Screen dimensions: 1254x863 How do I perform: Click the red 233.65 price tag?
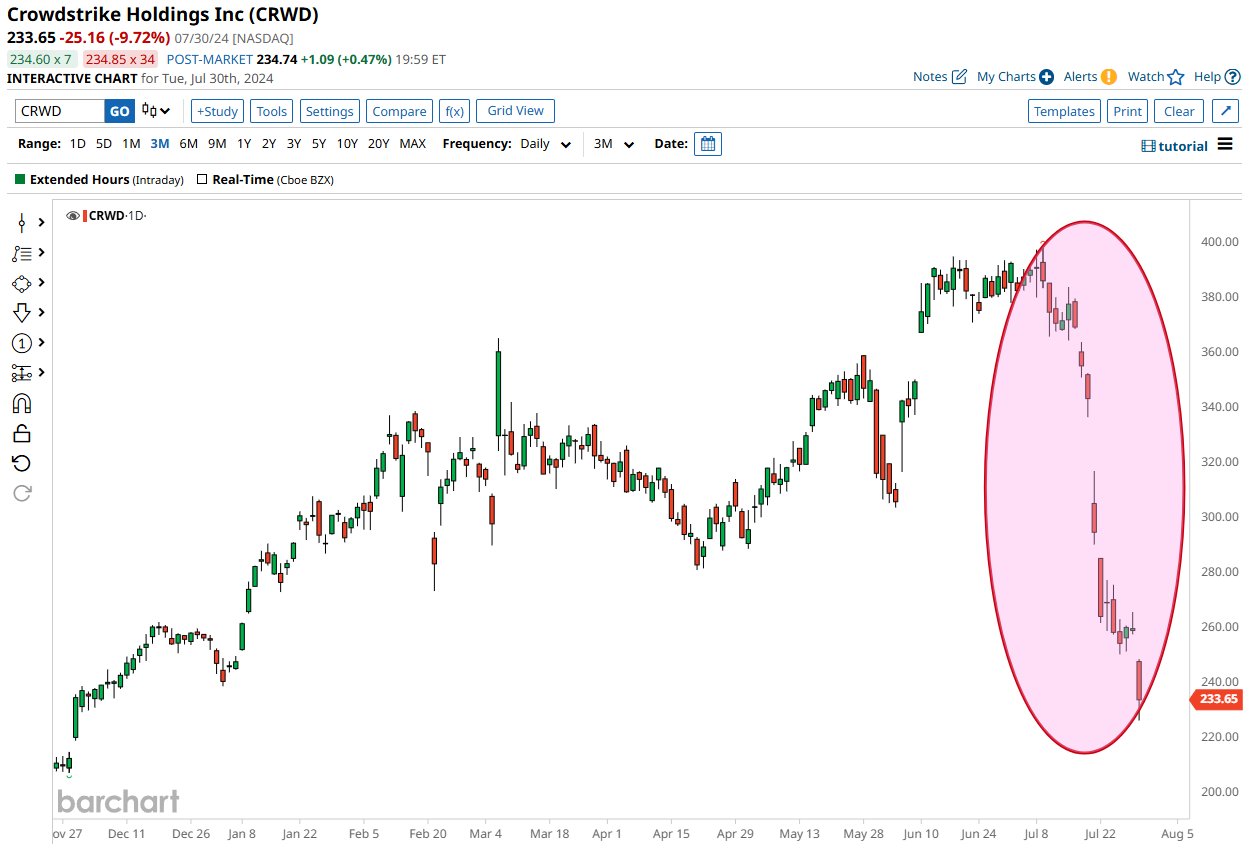1216,699
